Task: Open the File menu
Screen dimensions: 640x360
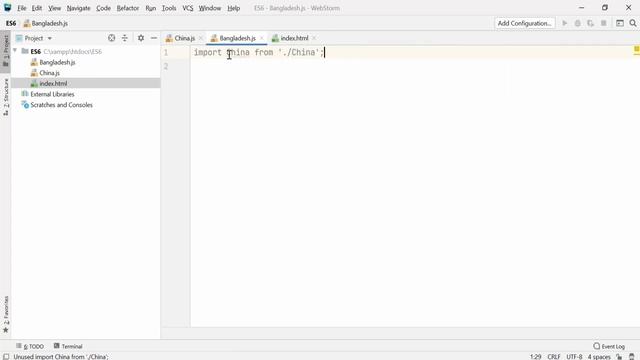Action: [22, 8]
